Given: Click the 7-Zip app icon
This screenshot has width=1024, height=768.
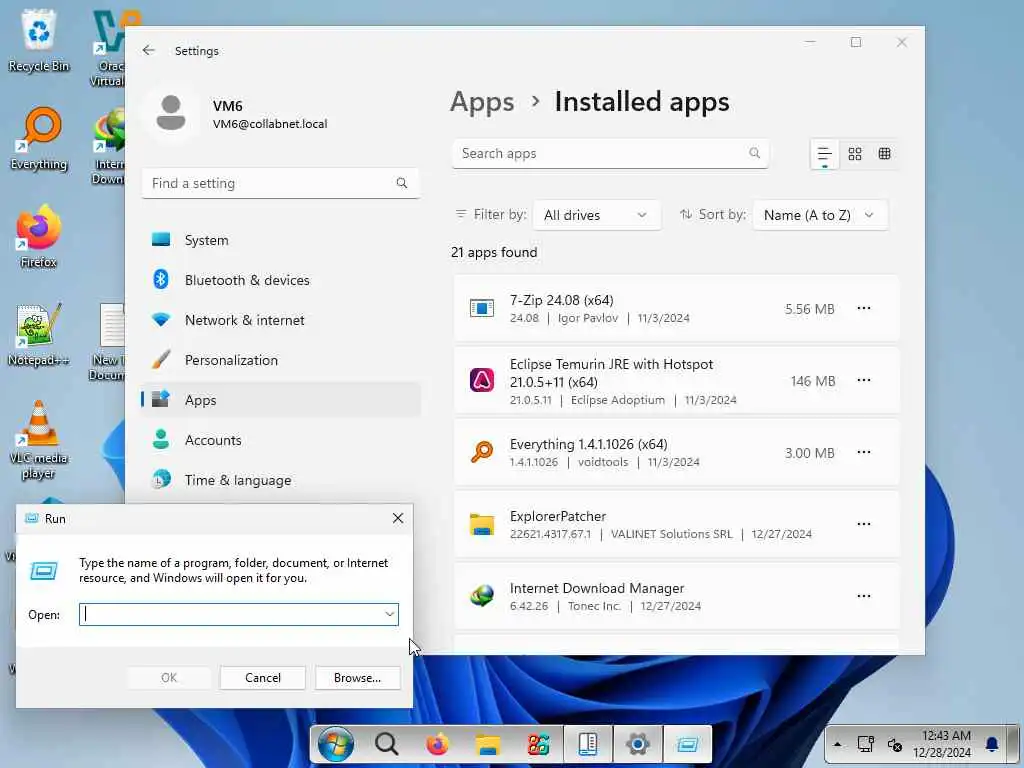Looking at the screenshot, I should coord(482,308).
